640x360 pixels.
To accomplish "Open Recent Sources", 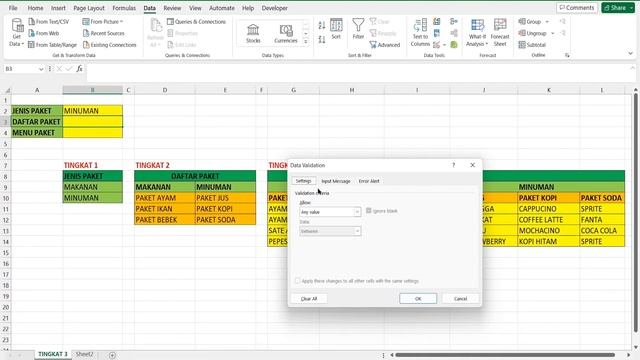I will (x=103, y=33).
